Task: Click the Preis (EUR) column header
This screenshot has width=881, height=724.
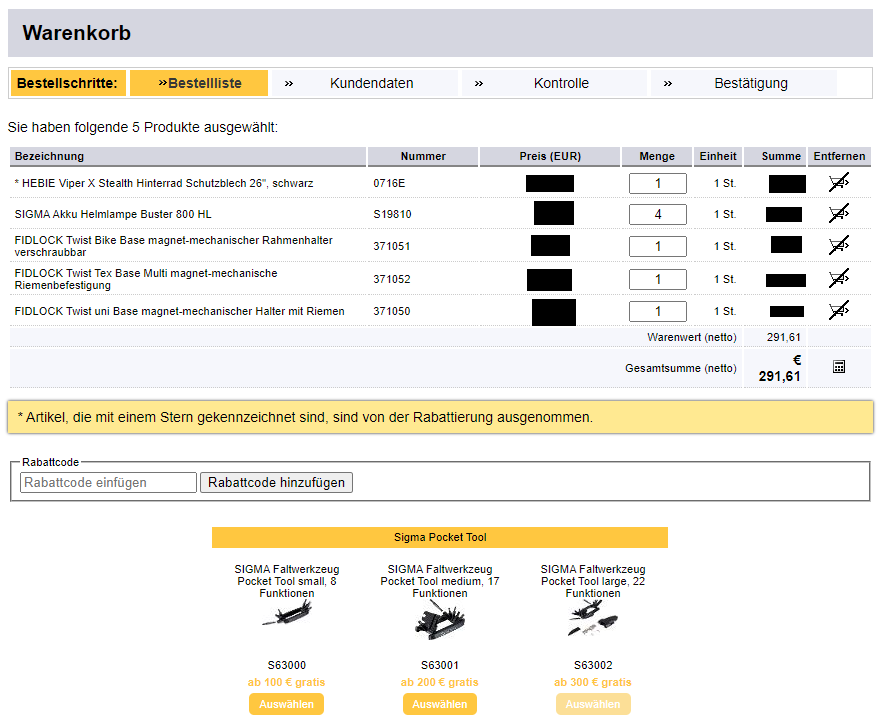Action: click(x=550, y=156)
